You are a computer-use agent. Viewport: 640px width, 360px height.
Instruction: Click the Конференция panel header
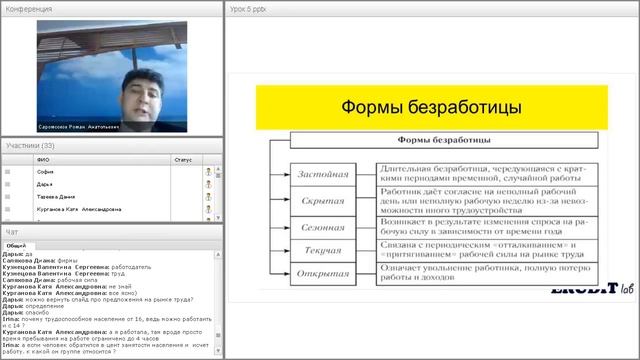[112, 9]
